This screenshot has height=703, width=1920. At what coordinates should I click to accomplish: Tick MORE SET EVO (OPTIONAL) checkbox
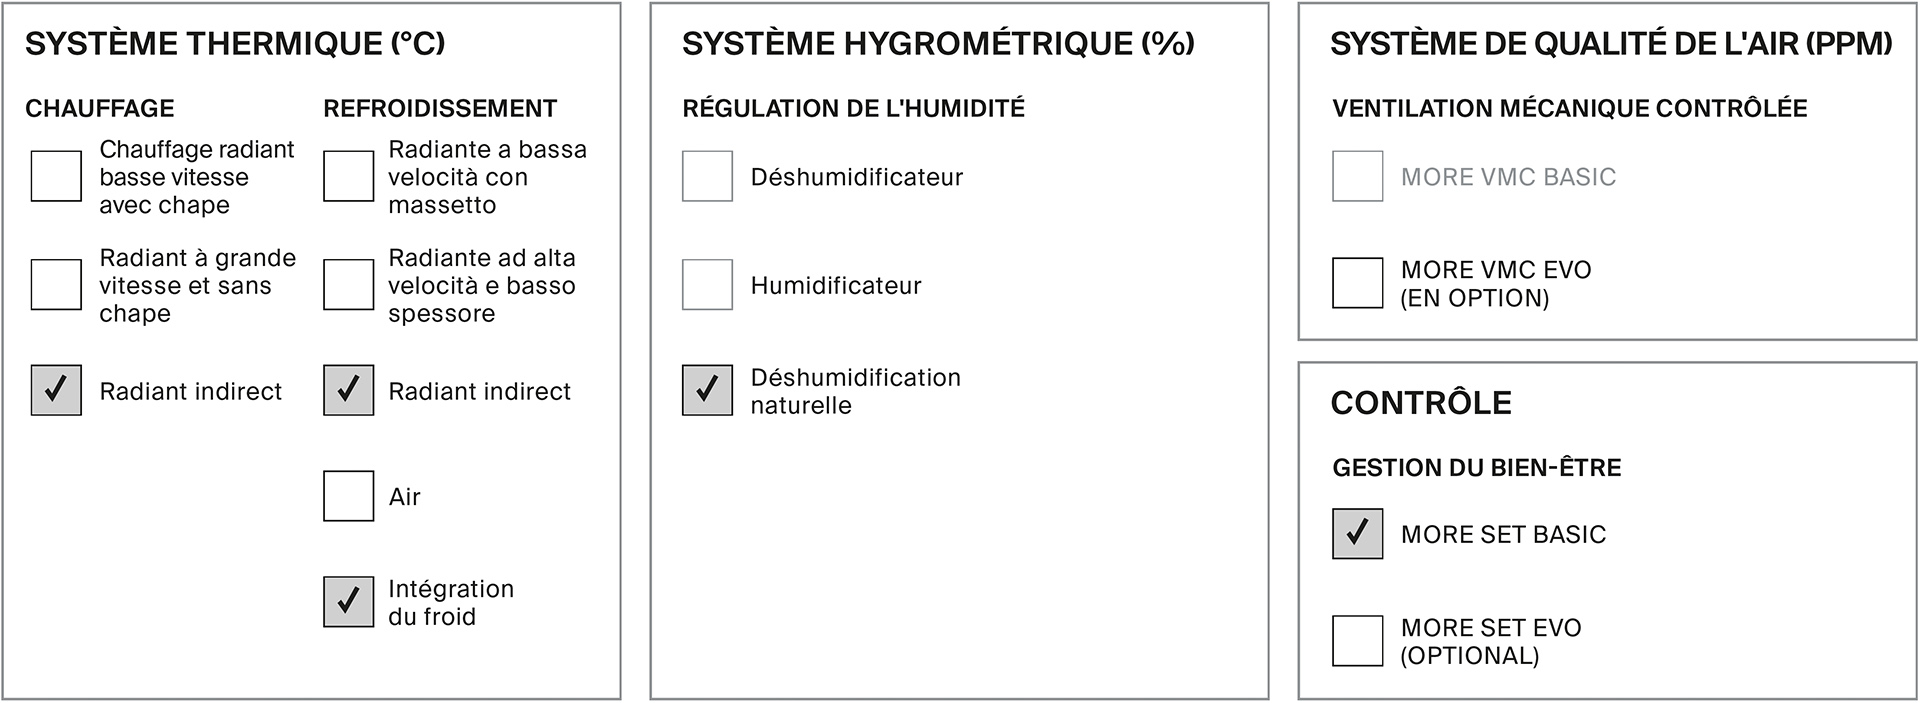point(1357,641)
